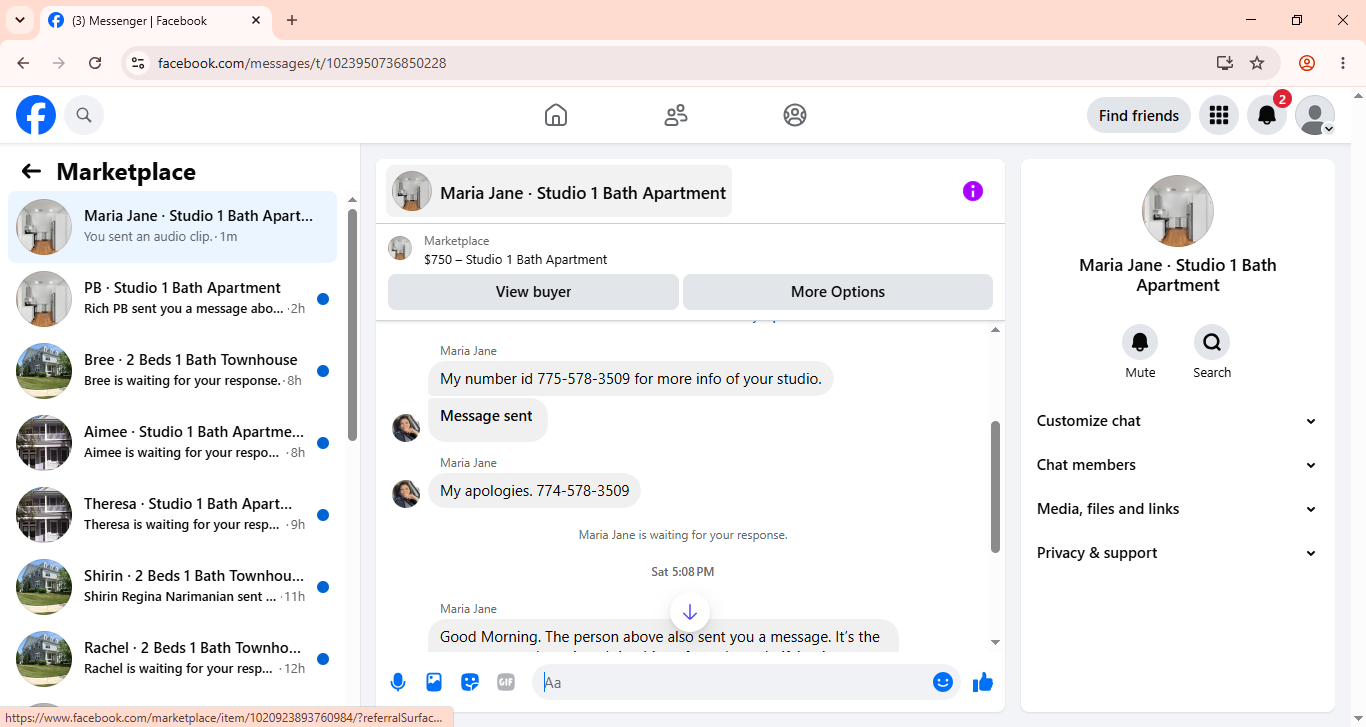1366x727 pixels.
Task: Open conversation information purple info icon
Action: [973, 191]
